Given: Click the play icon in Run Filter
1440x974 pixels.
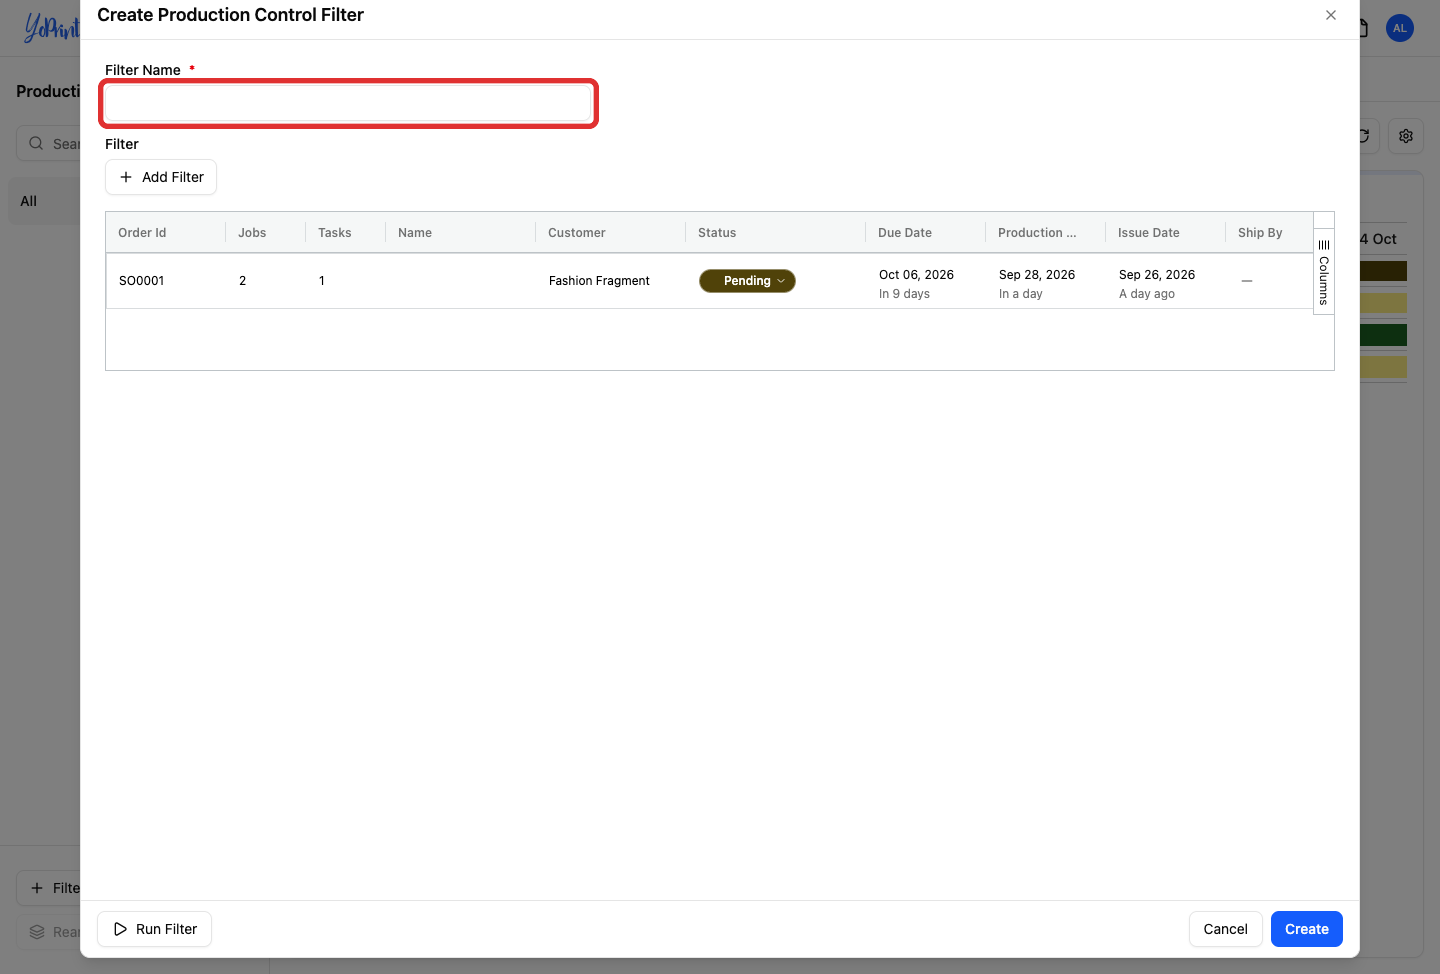Looking at the screenshot, I should click(x=120, y=929).
